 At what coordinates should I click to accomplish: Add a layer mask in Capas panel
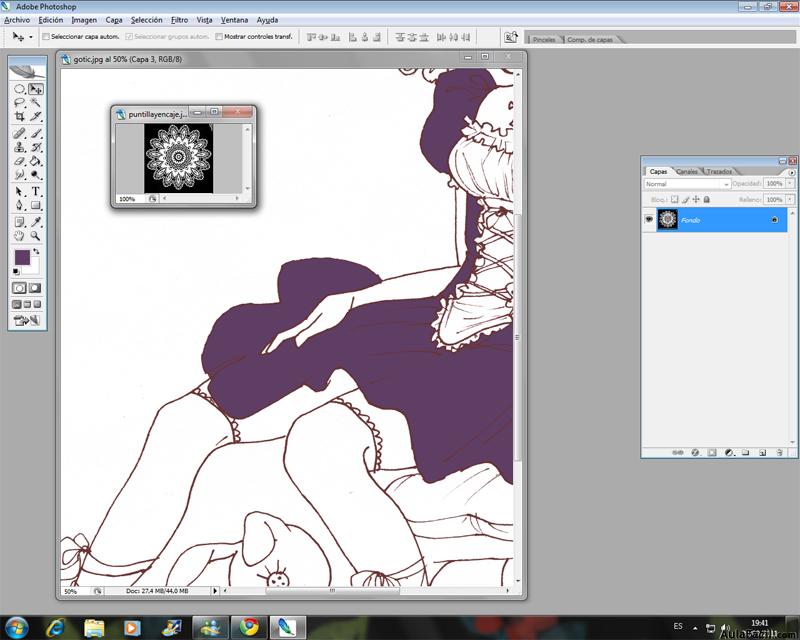point(712,453)
